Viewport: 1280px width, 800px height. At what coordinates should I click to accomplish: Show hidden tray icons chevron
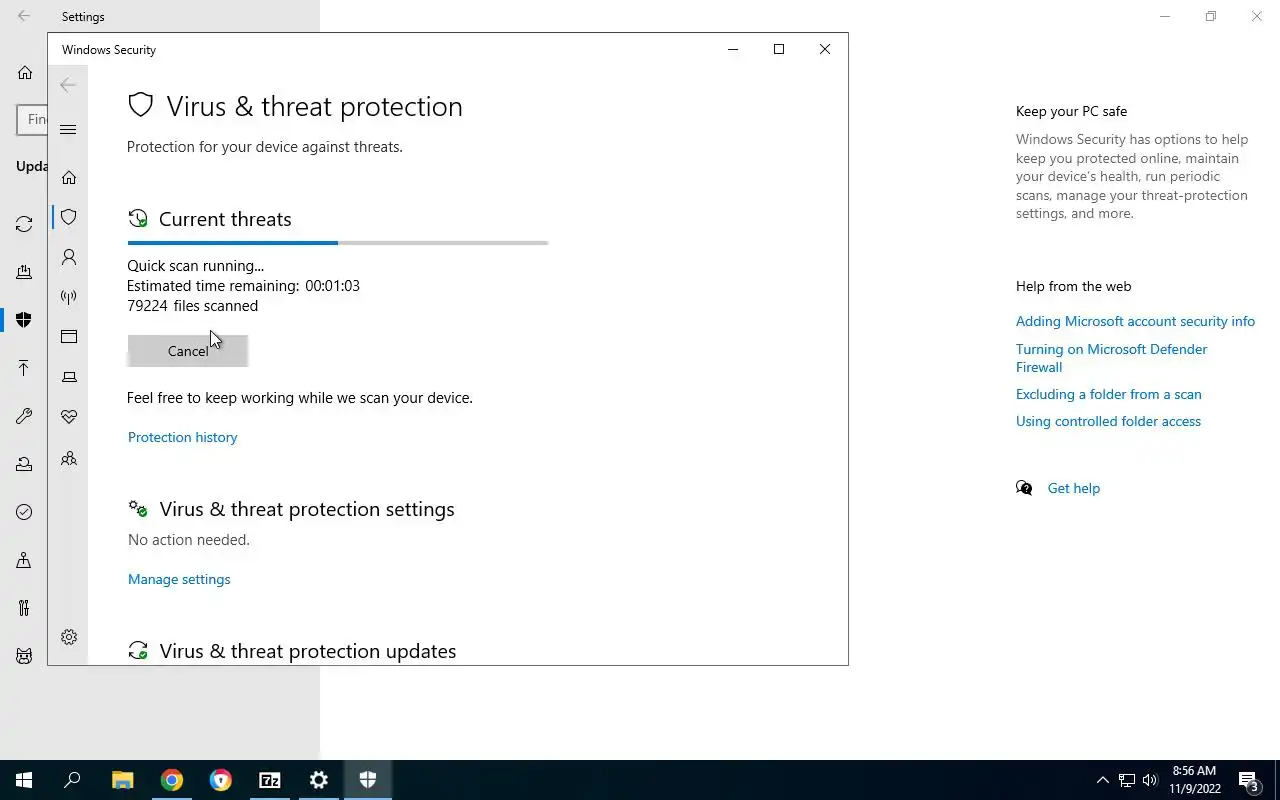click(x=1102, y=780)
